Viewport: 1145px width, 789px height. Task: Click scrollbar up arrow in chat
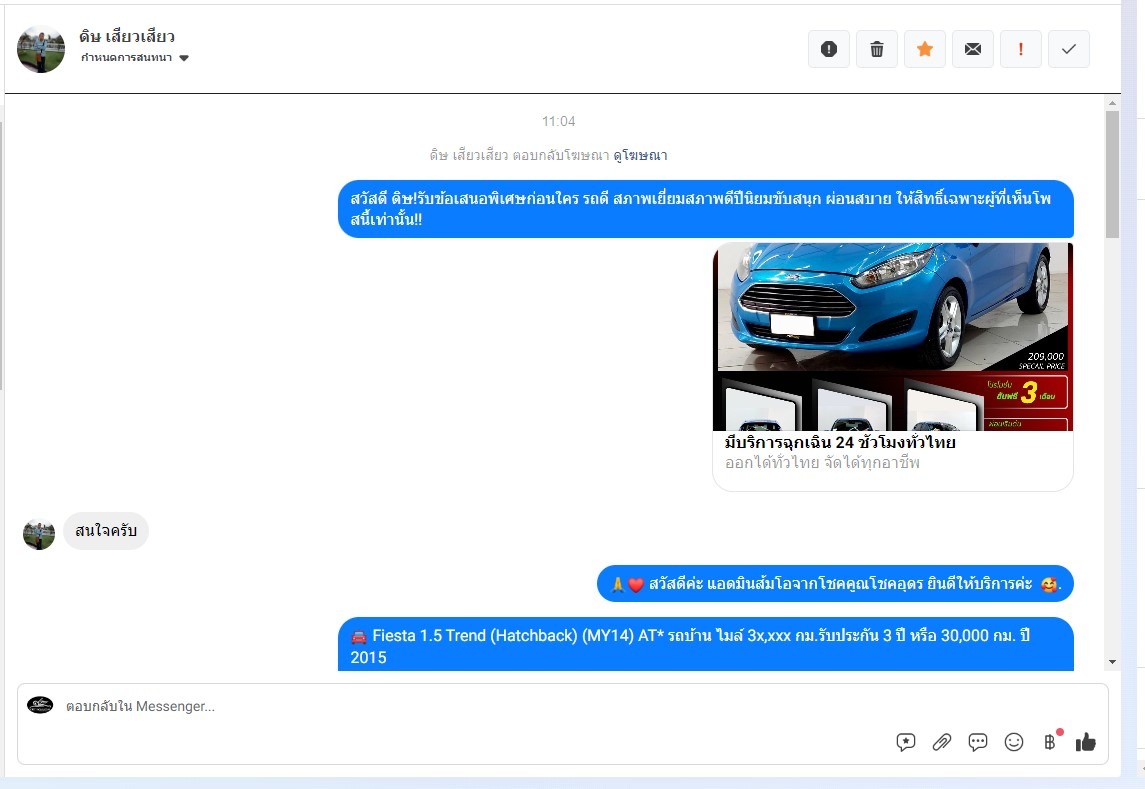coord(1112,103)
